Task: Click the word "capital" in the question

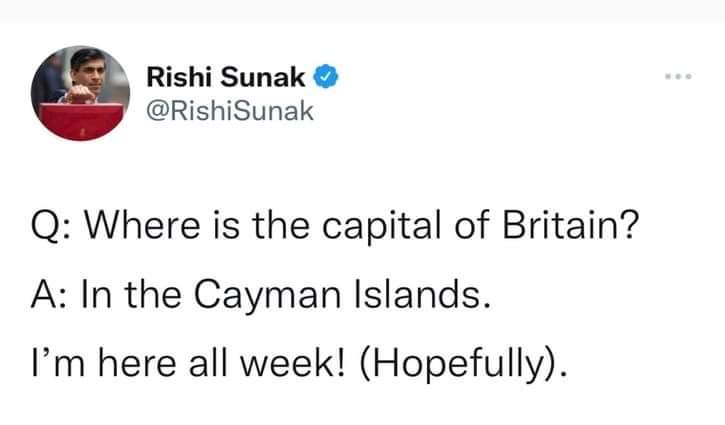Action: click(381, 227)
